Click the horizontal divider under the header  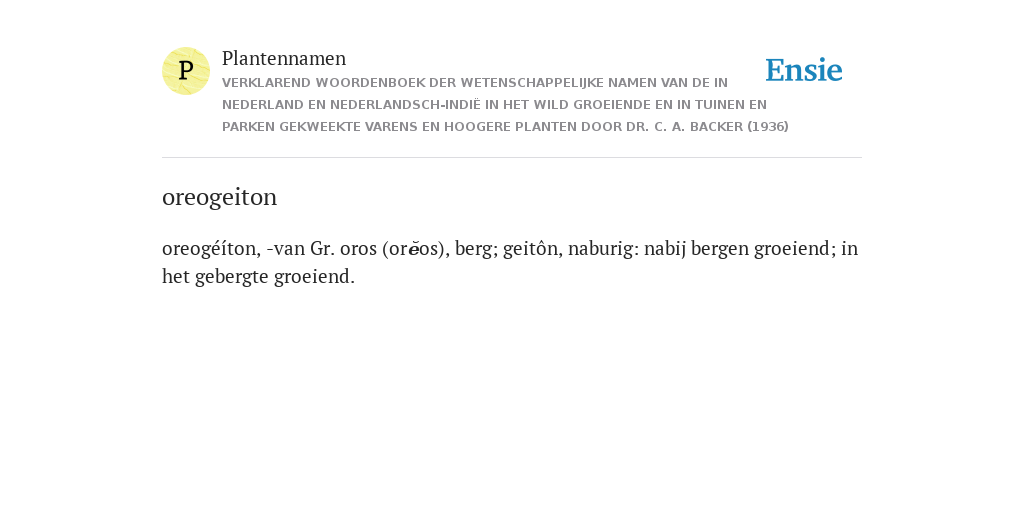pos(512,157)
